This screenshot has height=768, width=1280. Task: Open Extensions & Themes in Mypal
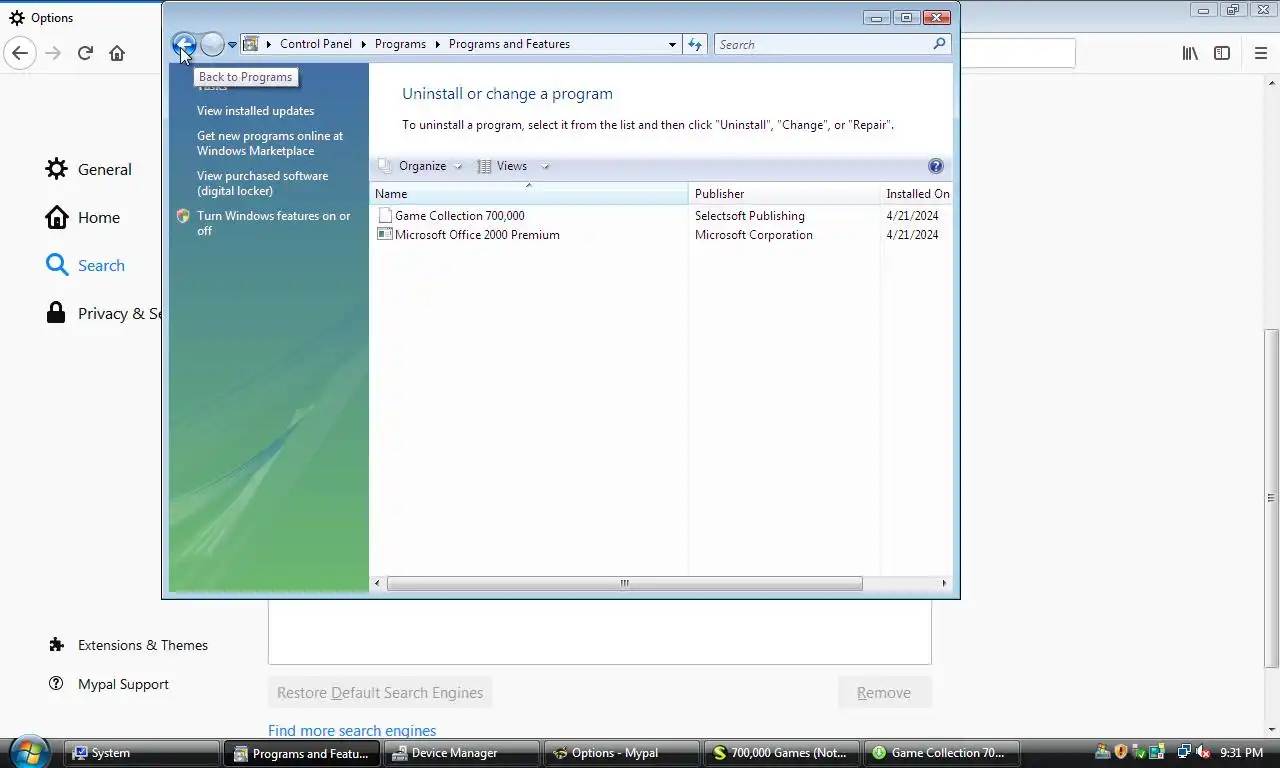[x=128, y=645]
